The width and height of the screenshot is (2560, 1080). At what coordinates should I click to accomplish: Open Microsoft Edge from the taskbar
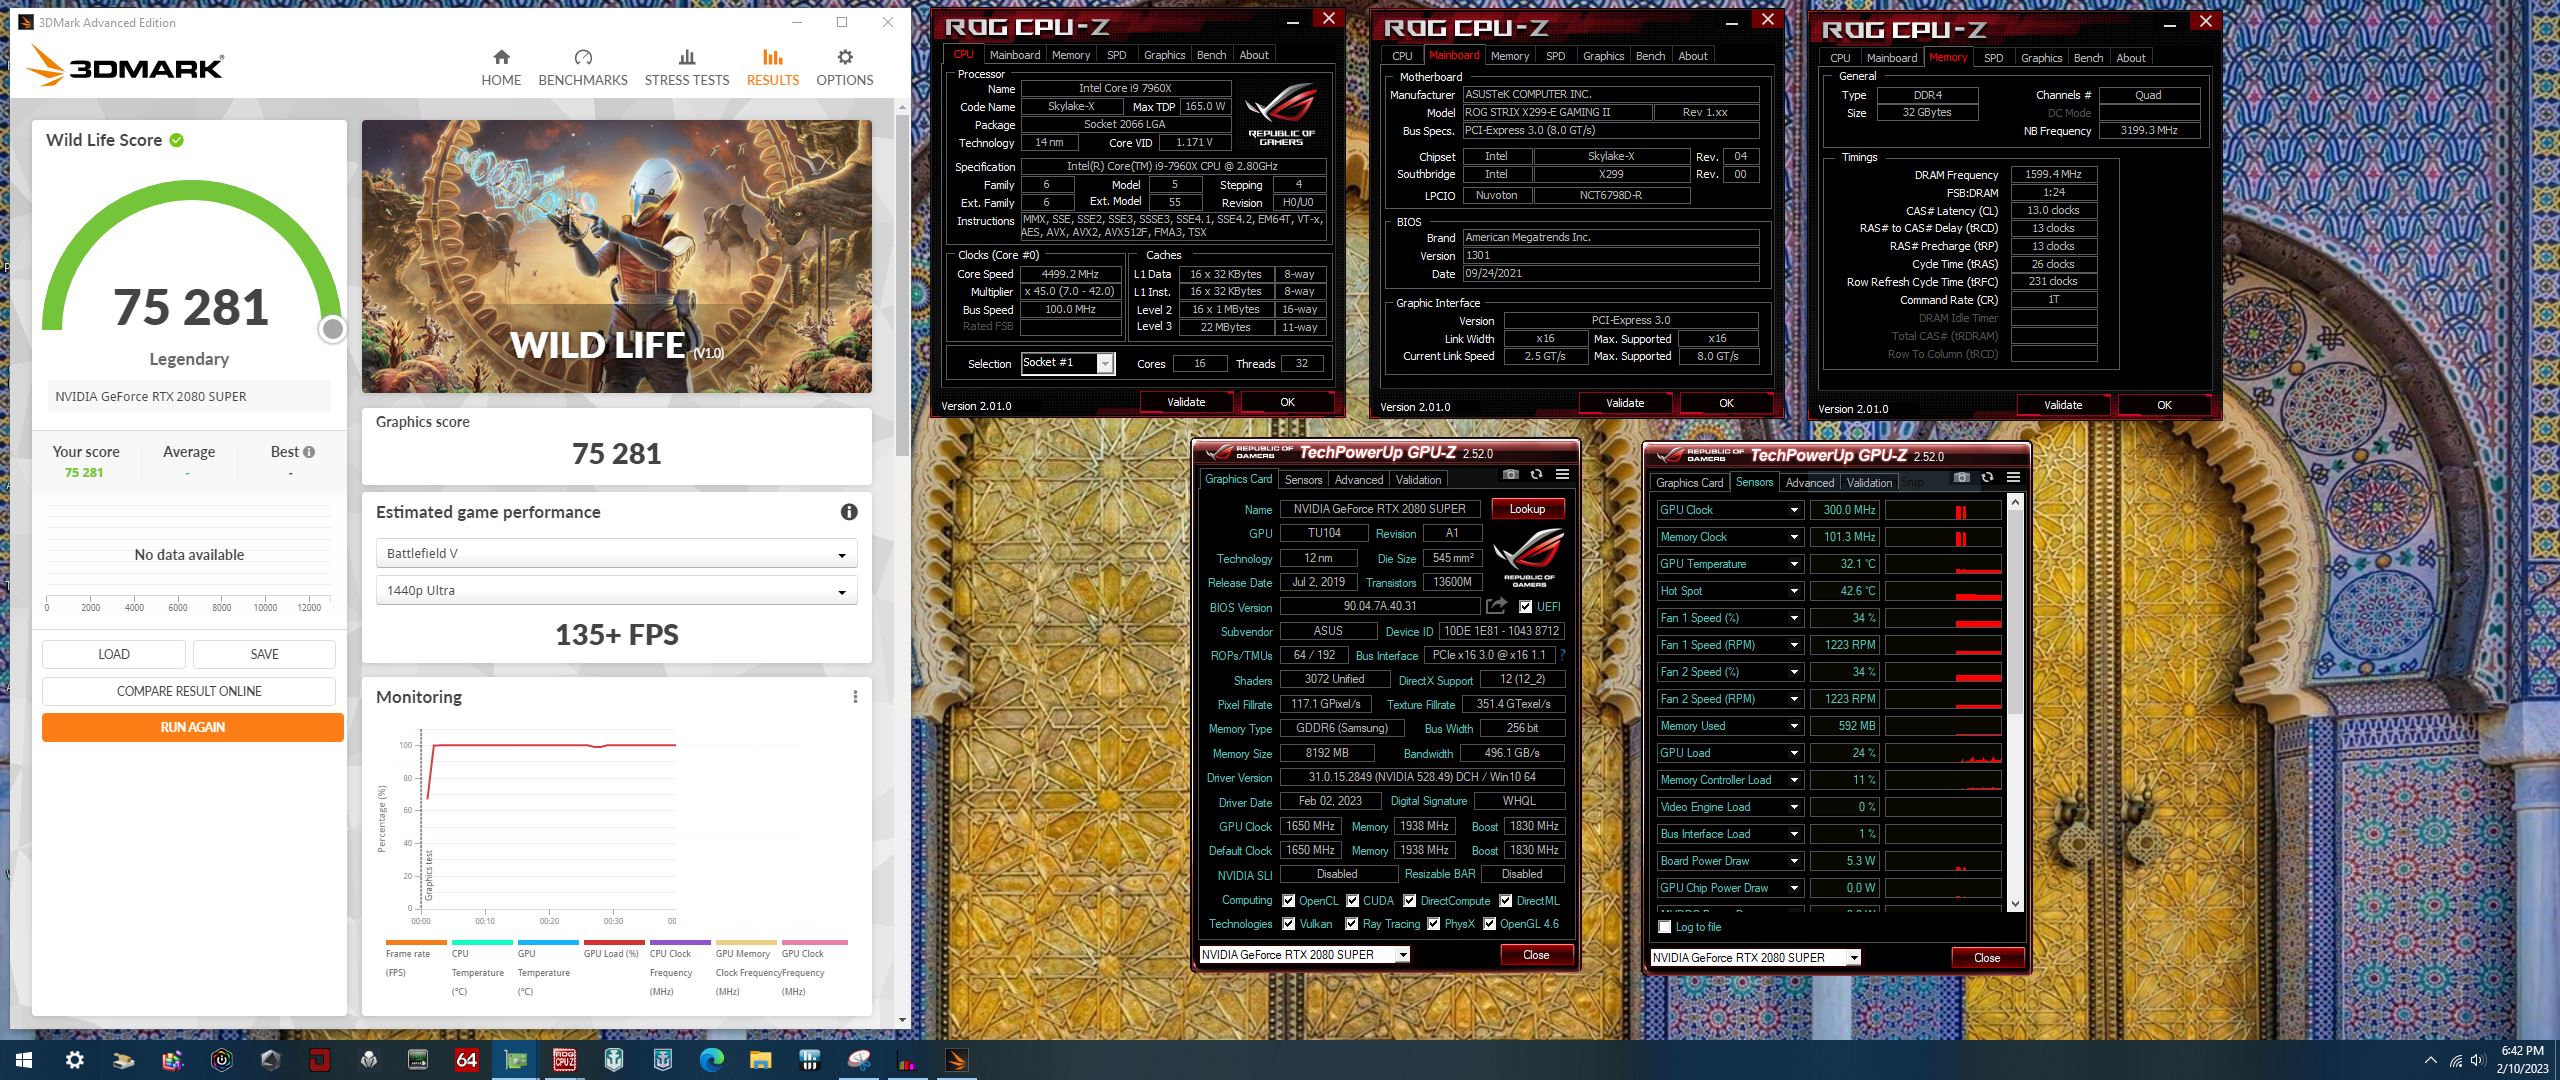[x=712, y=1060]
